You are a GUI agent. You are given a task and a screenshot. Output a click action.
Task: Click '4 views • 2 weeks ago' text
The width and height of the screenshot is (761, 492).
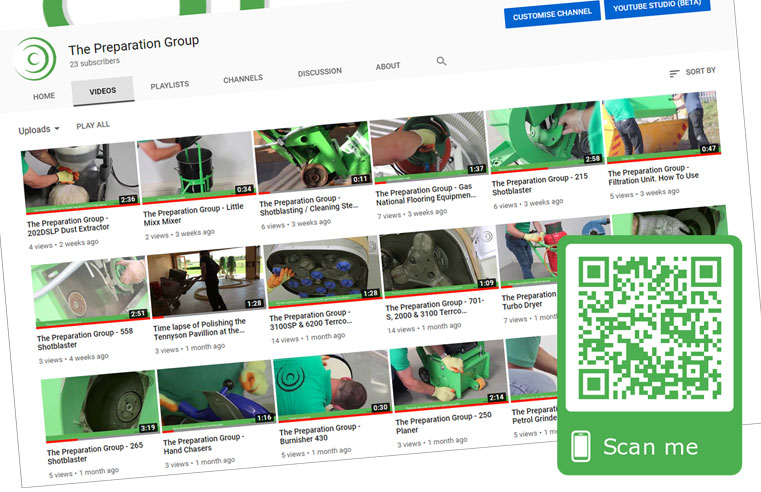click(64, 244)
